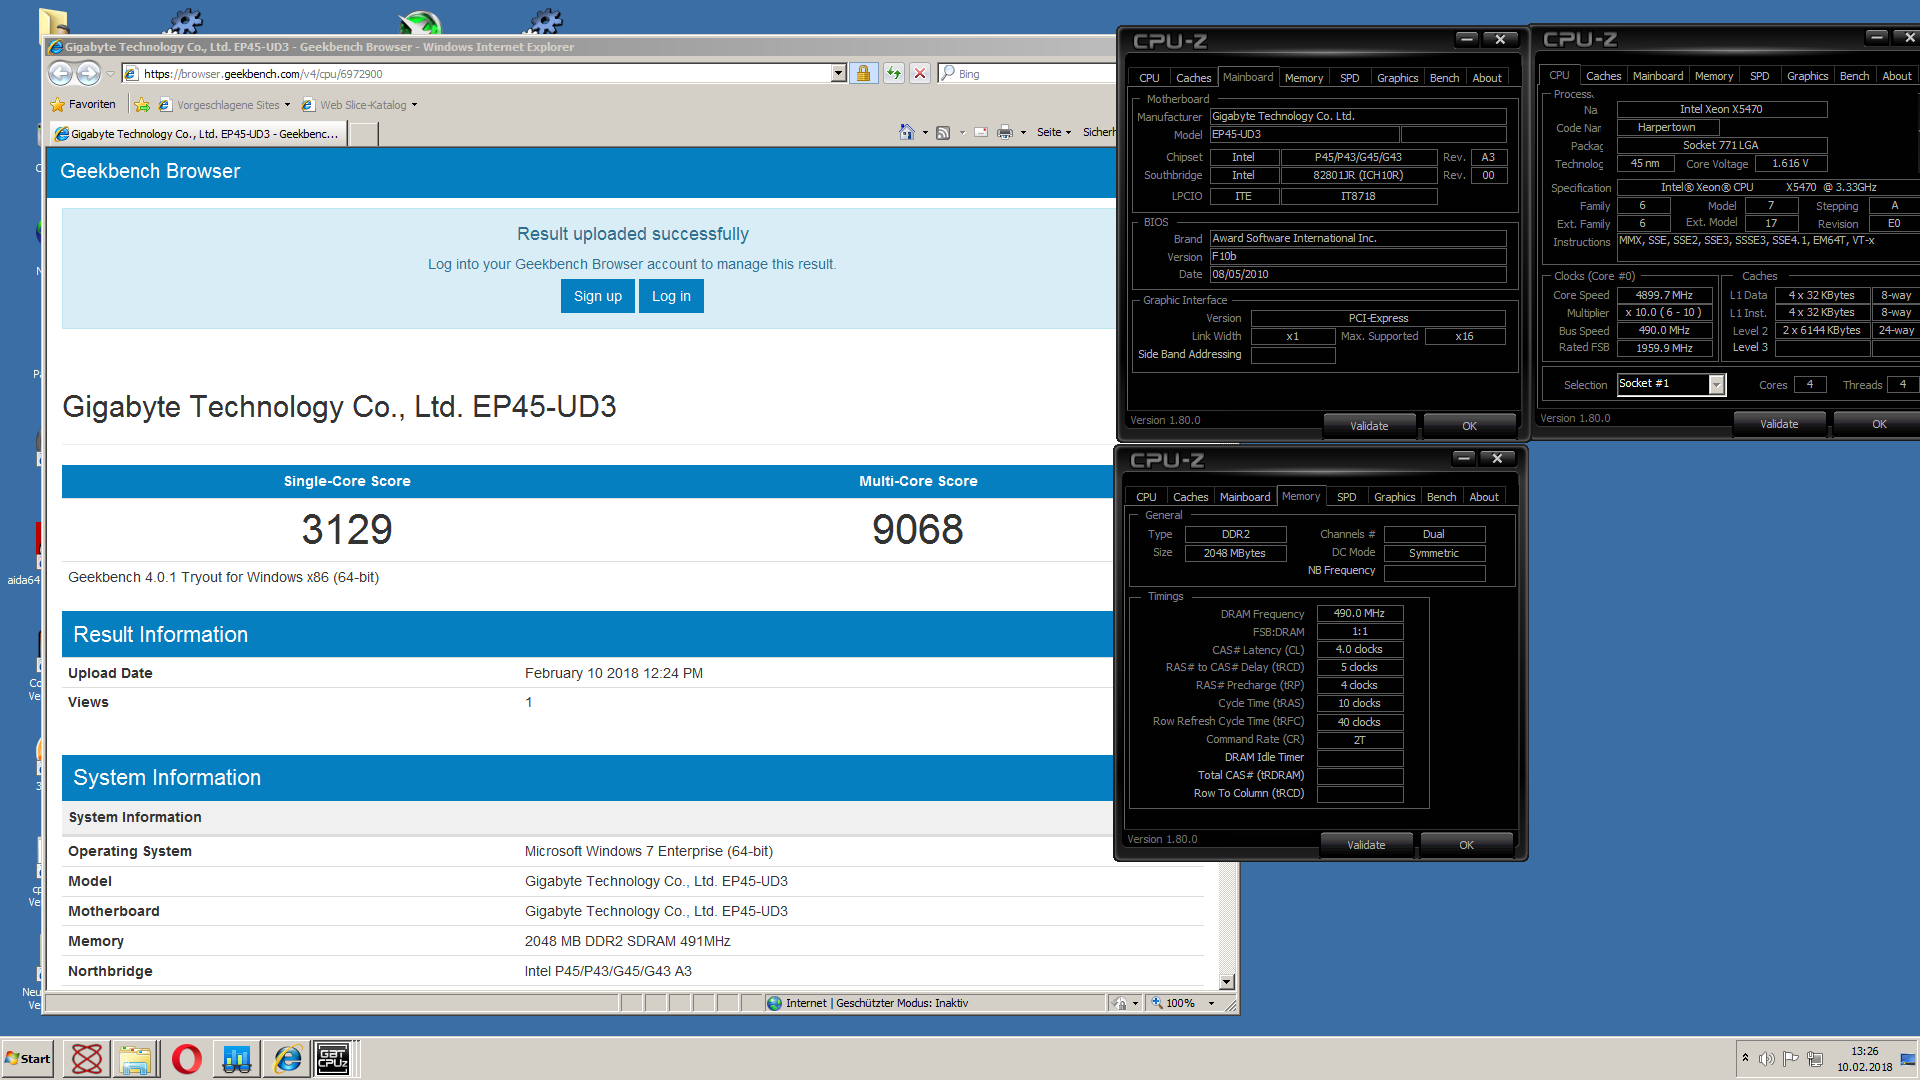Open Bench tab in Mainboard CPU-Z window
Image resolution: width=1920 pixels, height=1080 pixels.
(x=1444, y=77)
